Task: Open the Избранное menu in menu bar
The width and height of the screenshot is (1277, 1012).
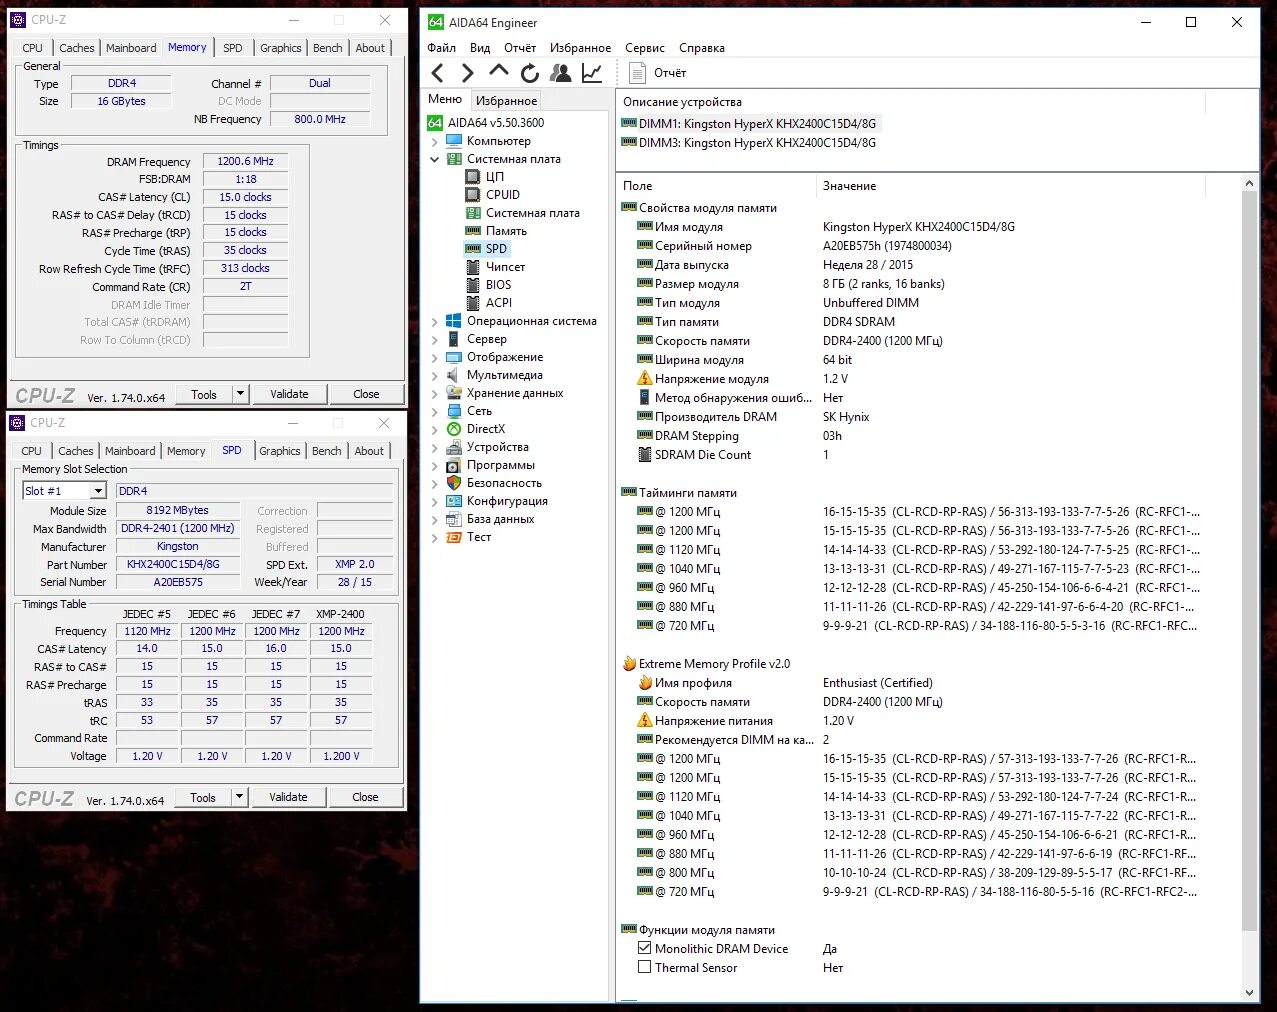Action: 580,48
